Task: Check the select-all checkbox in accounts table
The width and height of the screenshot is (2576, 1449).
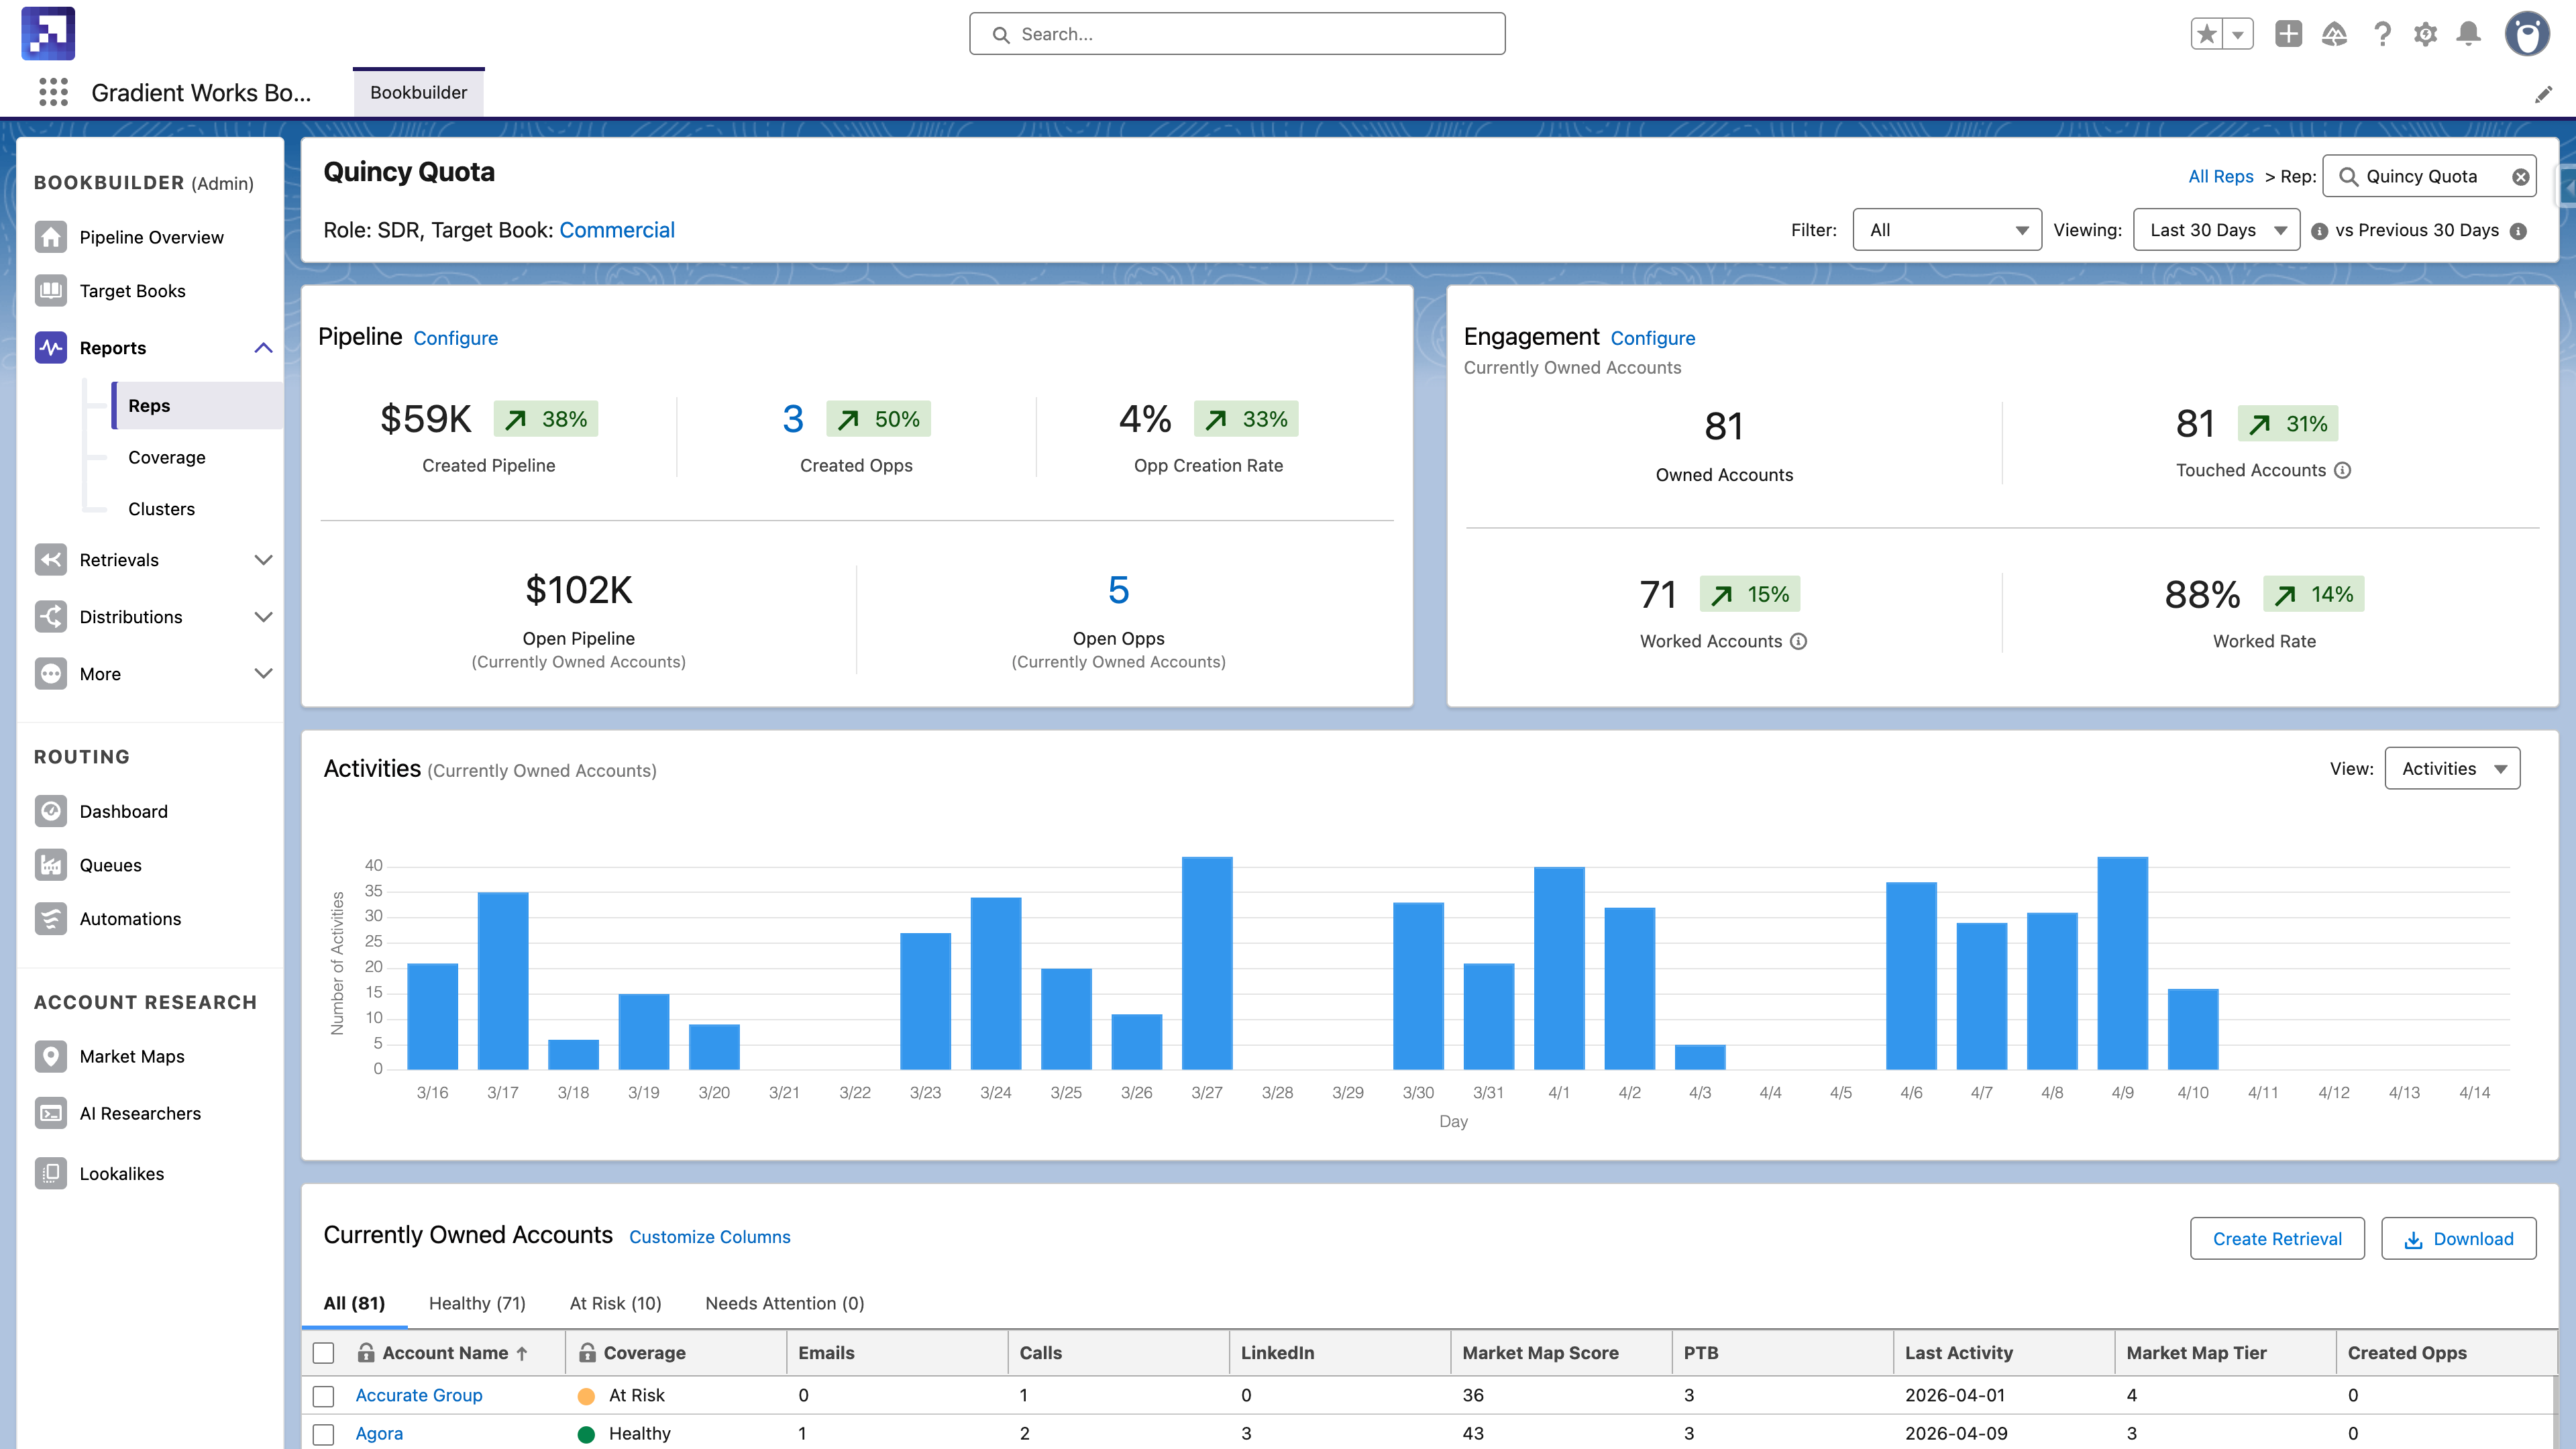Action: click(x=324, y=1353)
